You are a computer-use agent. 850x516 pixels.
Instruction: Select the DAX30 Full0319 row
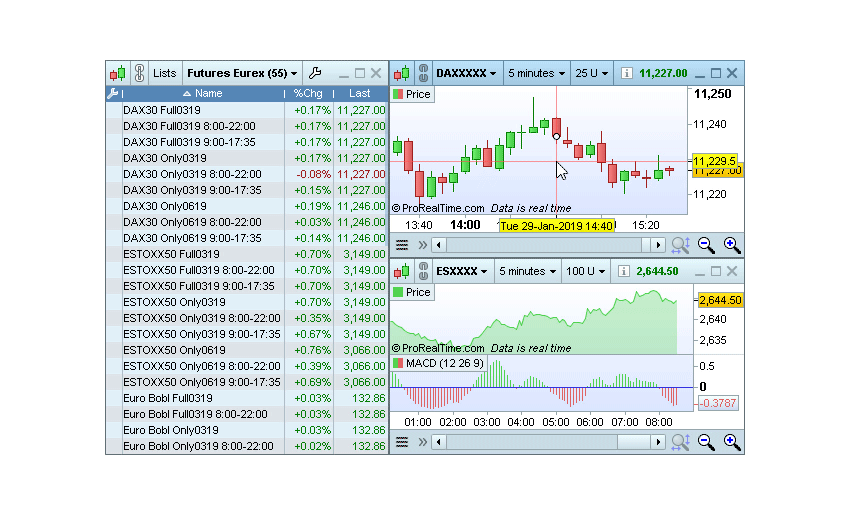(x=247, y=110)
